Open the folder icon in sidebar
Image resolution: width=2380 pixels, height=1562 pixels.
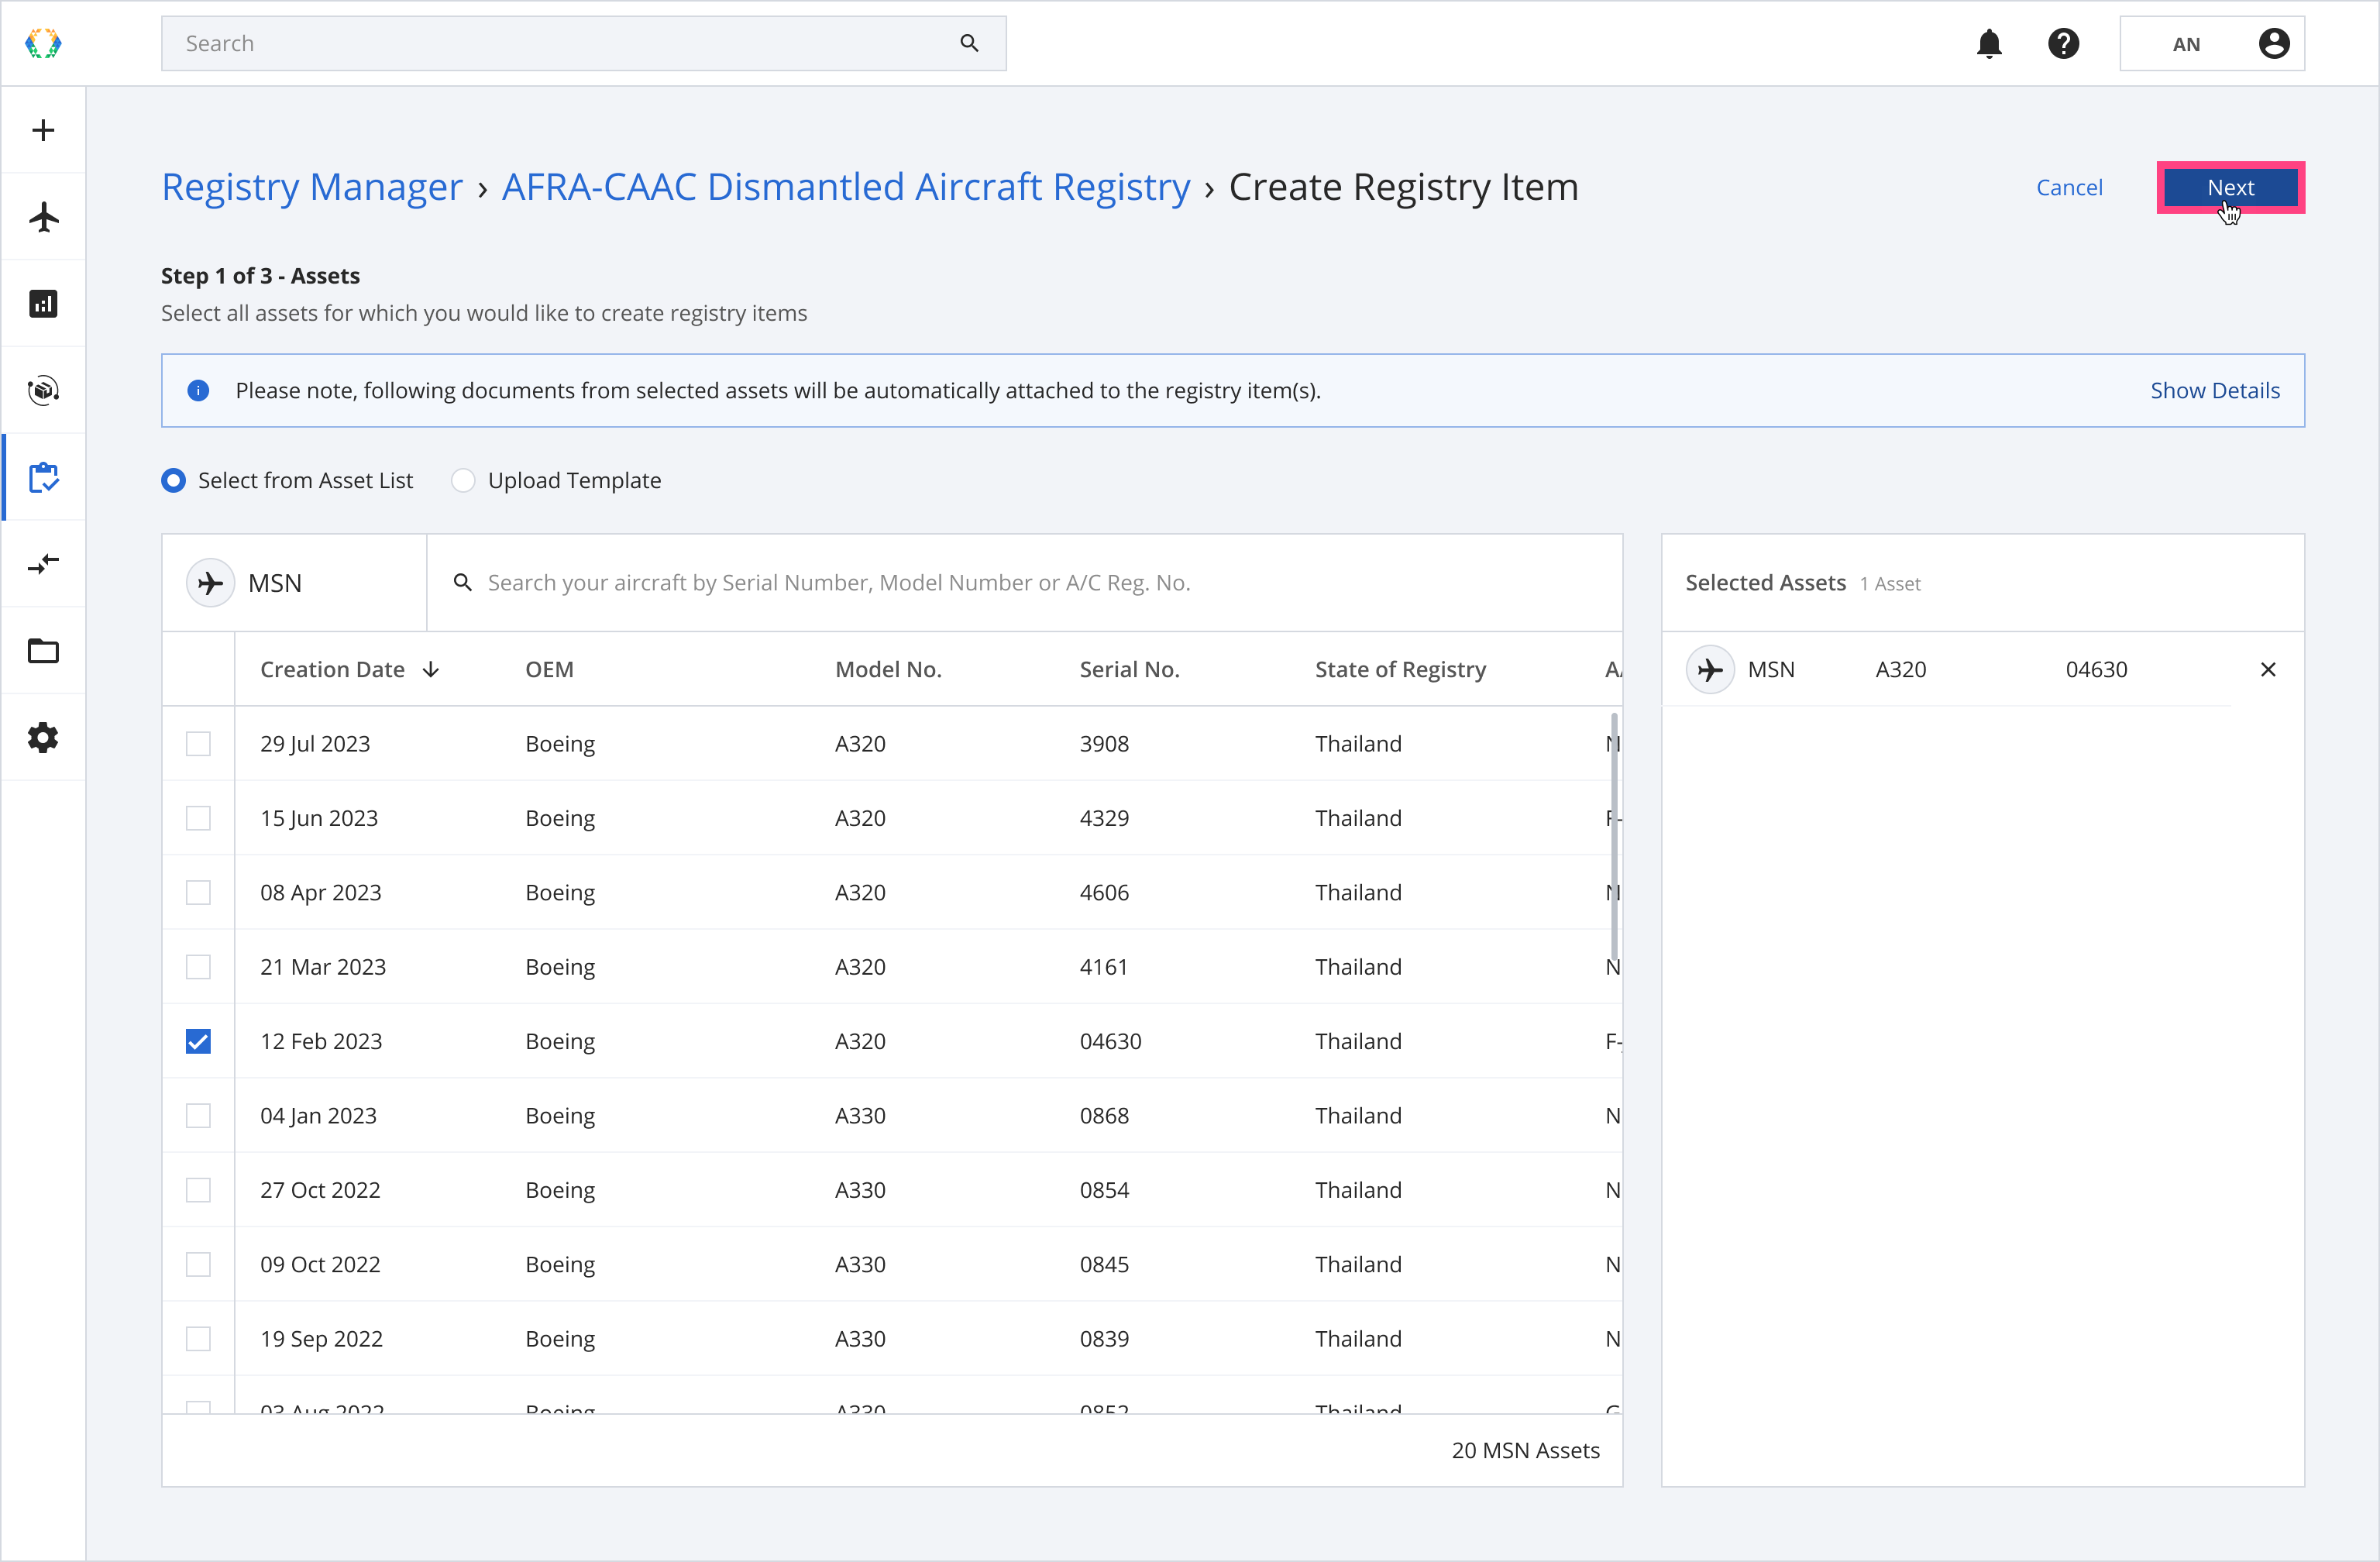tap(43, 651)
